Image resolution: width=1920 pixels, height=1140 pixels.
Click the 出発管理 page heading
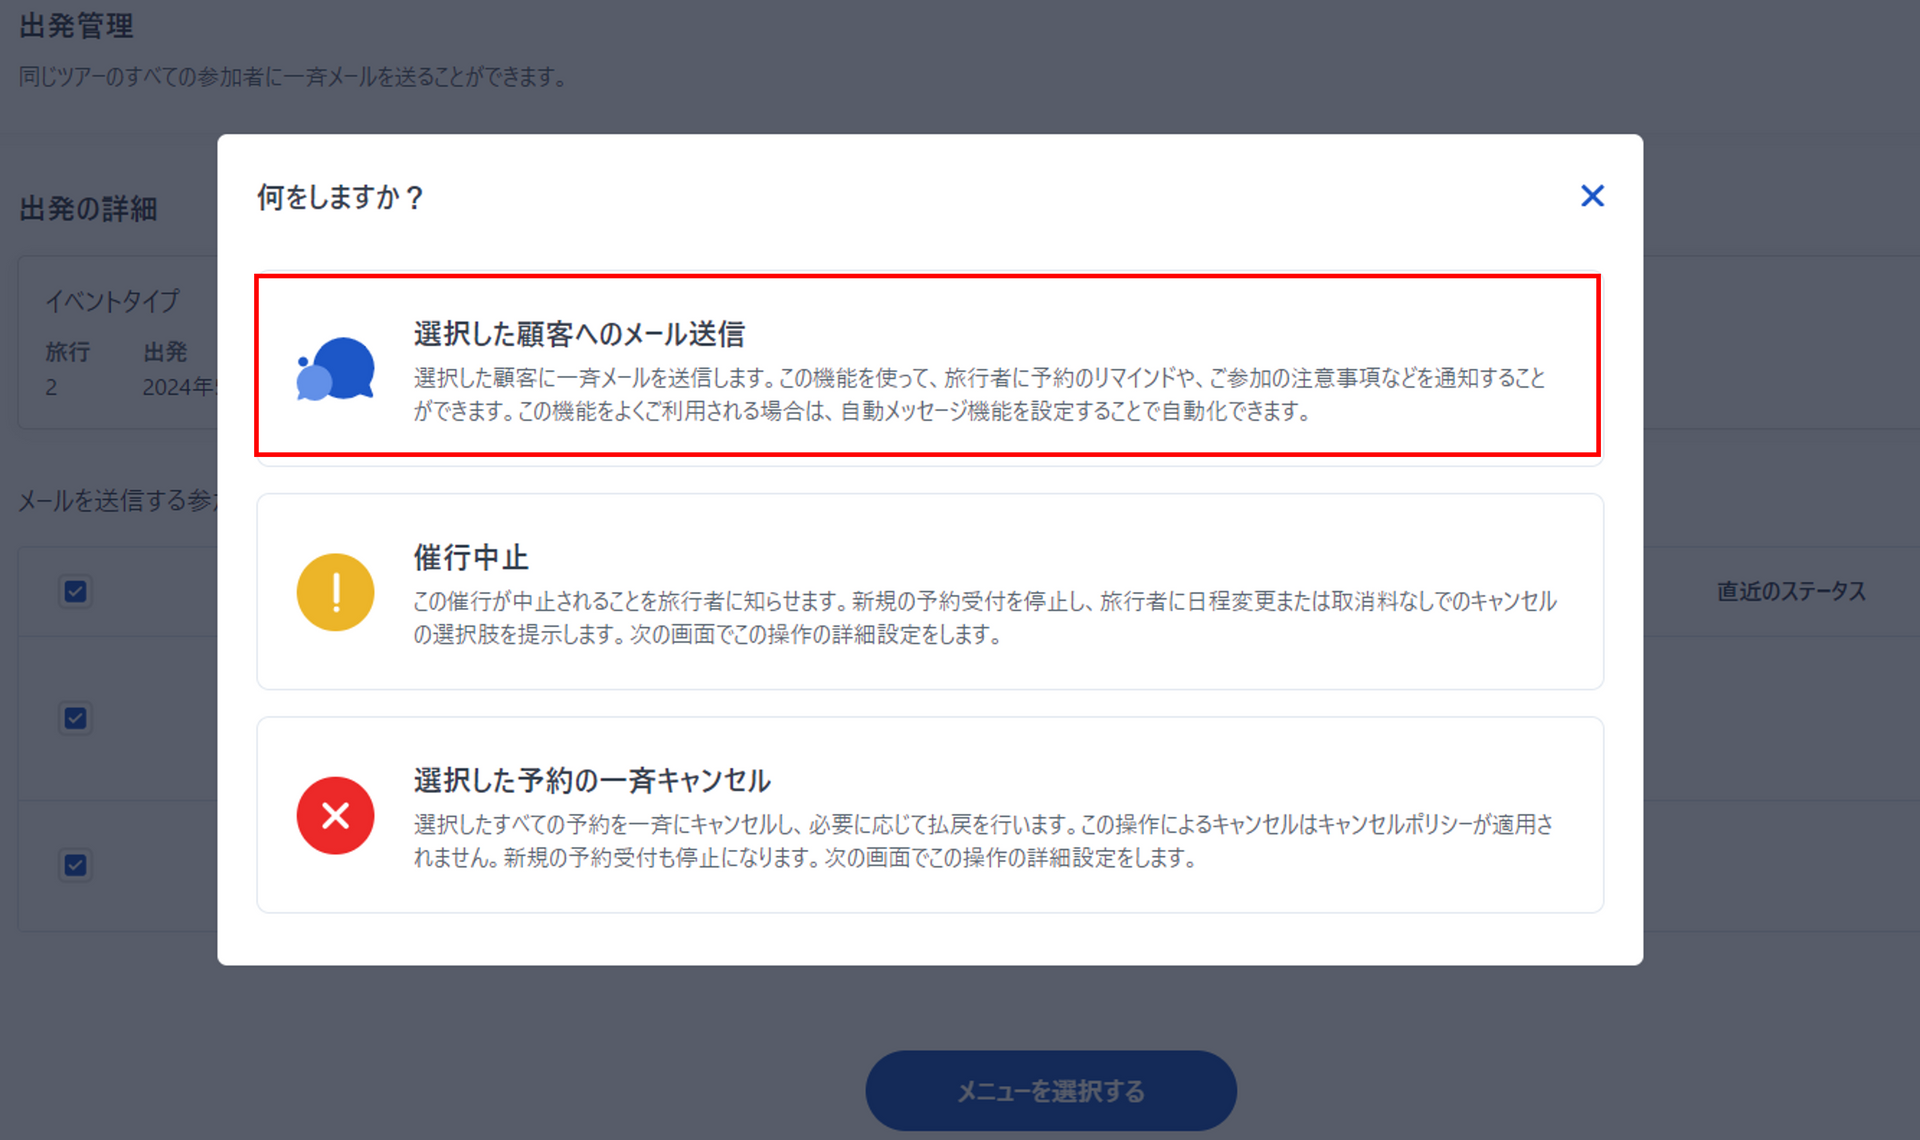coord(77,26)
